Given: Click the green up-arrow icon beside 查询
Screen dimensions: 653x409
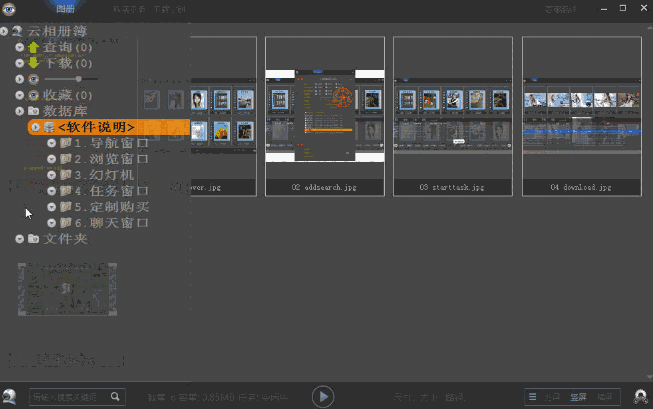Looking at the screenshot, I should (33, 47).
